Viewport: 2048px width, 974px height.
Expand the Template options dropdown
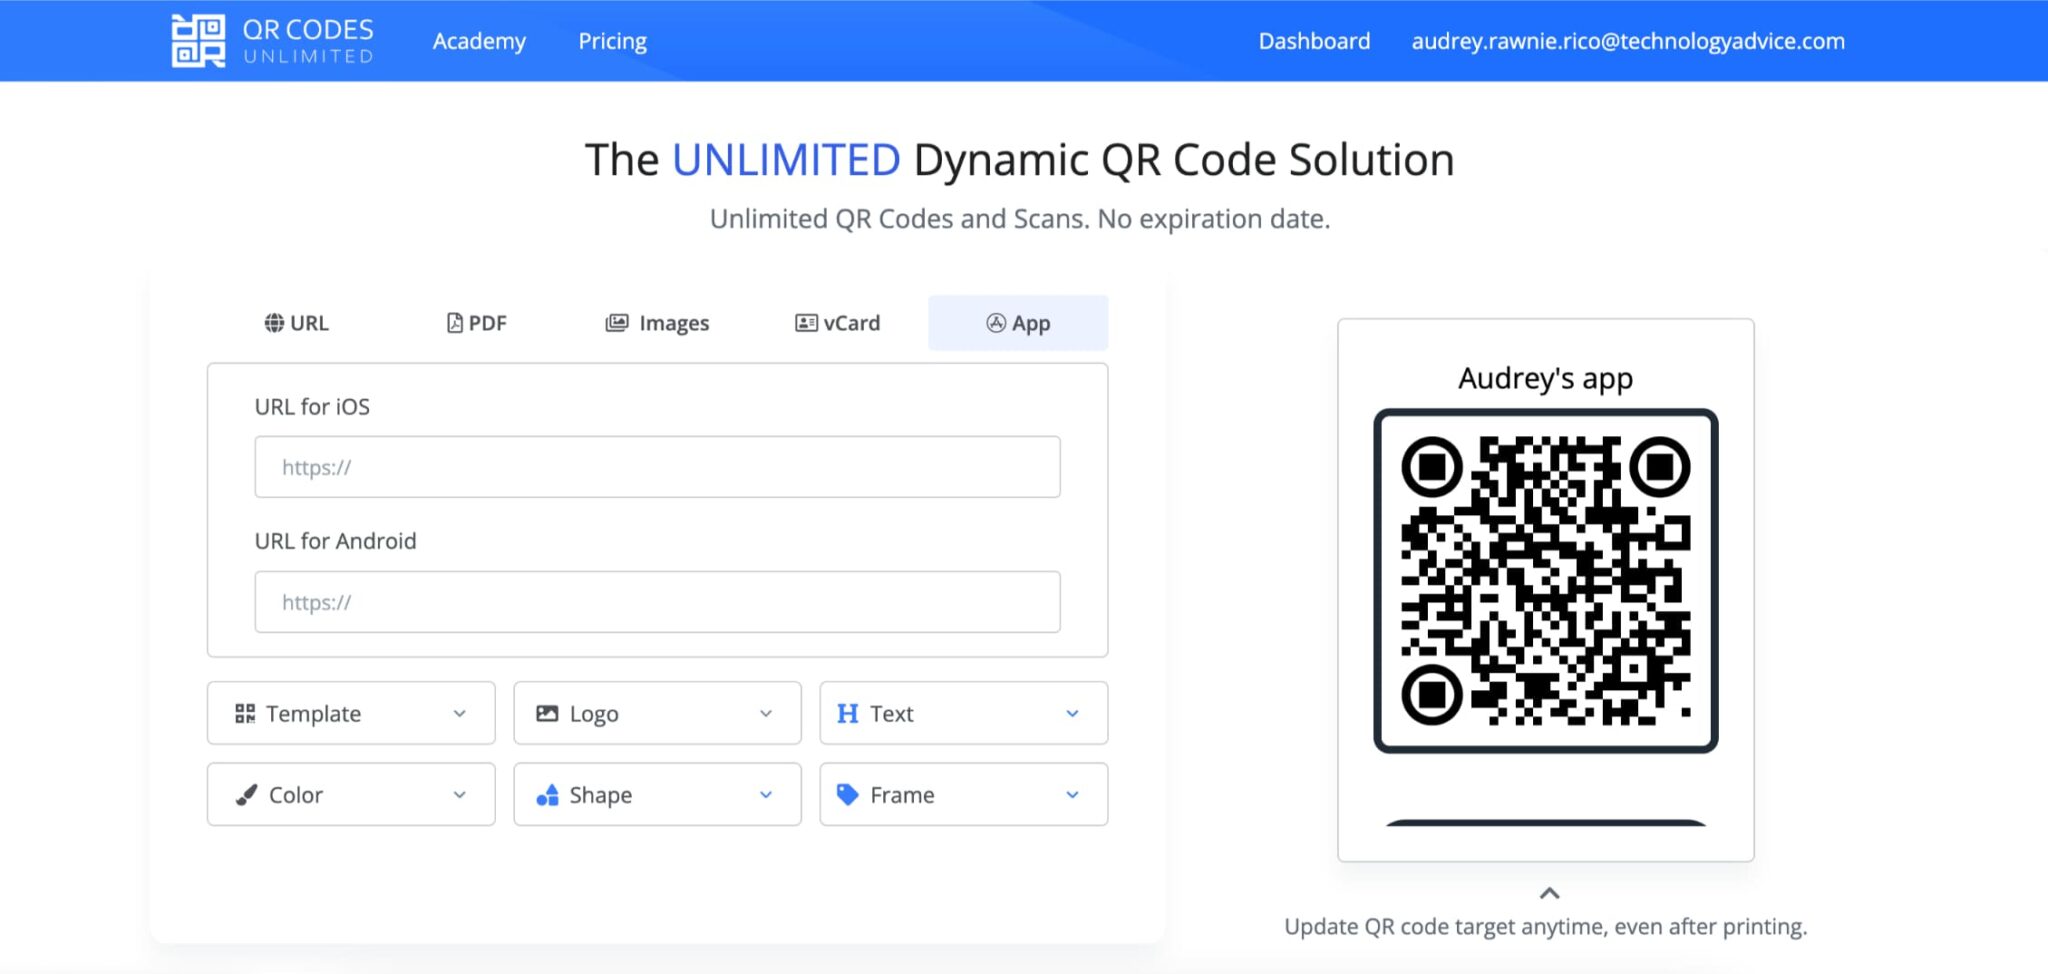460,712
